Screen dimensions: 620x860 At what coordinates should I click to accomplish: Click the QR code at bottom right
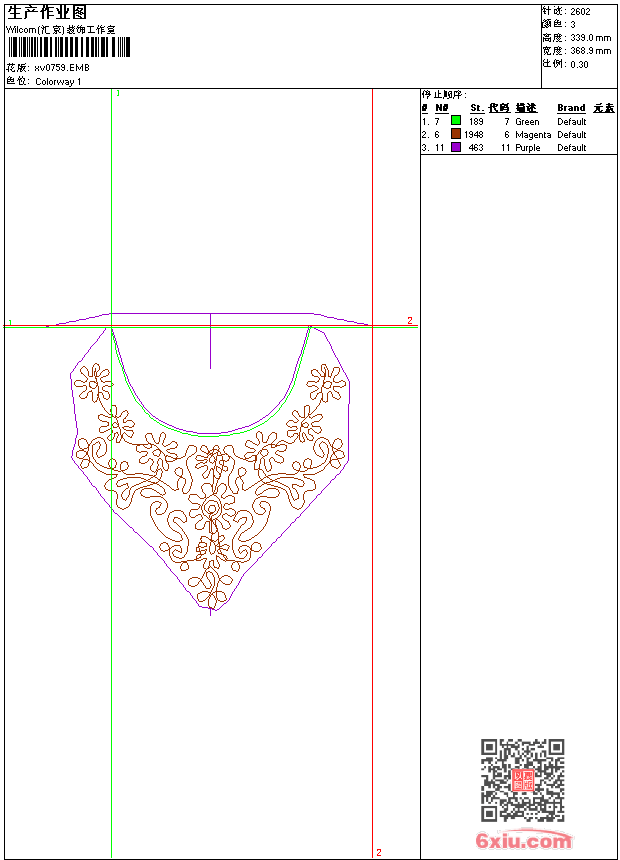(523, 779)
